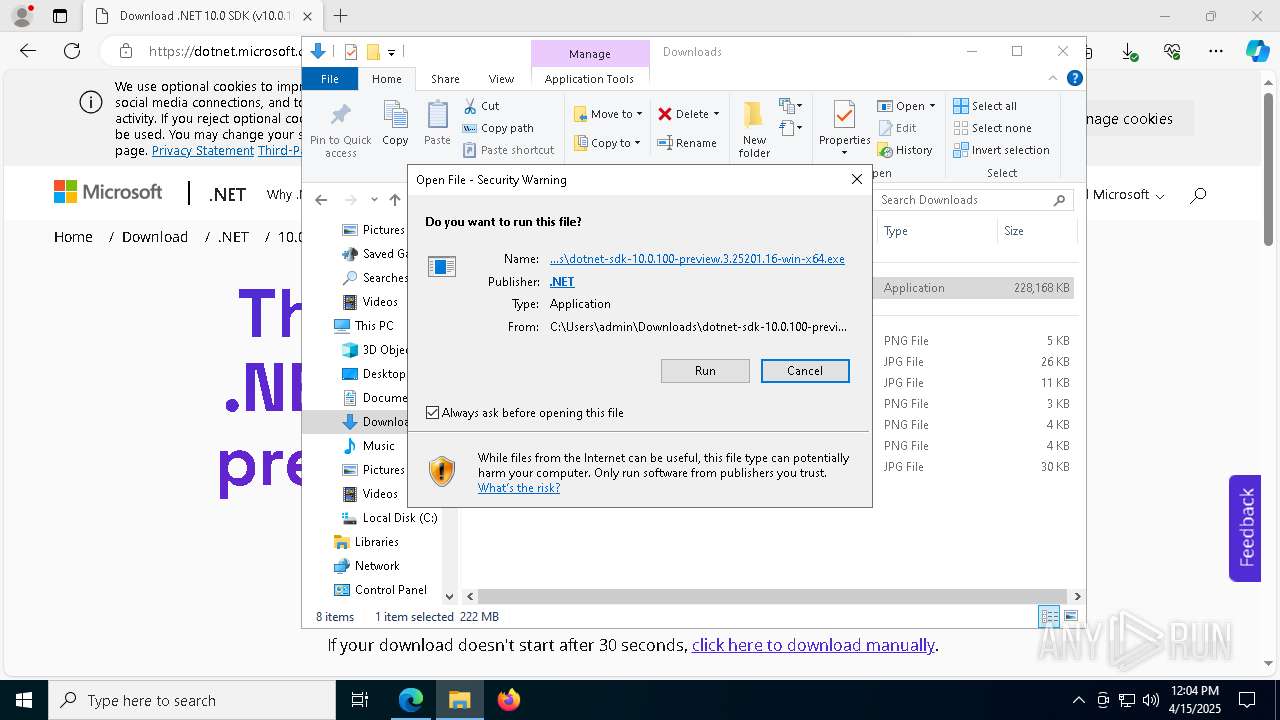Switch to the Home ribbon tab
The height and width of the screenshot is (720, 1280).
(387, 79)
